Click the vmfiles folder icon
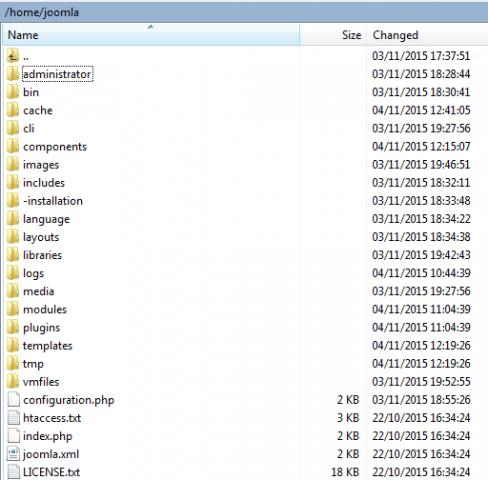The height and width of the screenshot is (480, 488). pyautogui.click(x=13, y=381)
